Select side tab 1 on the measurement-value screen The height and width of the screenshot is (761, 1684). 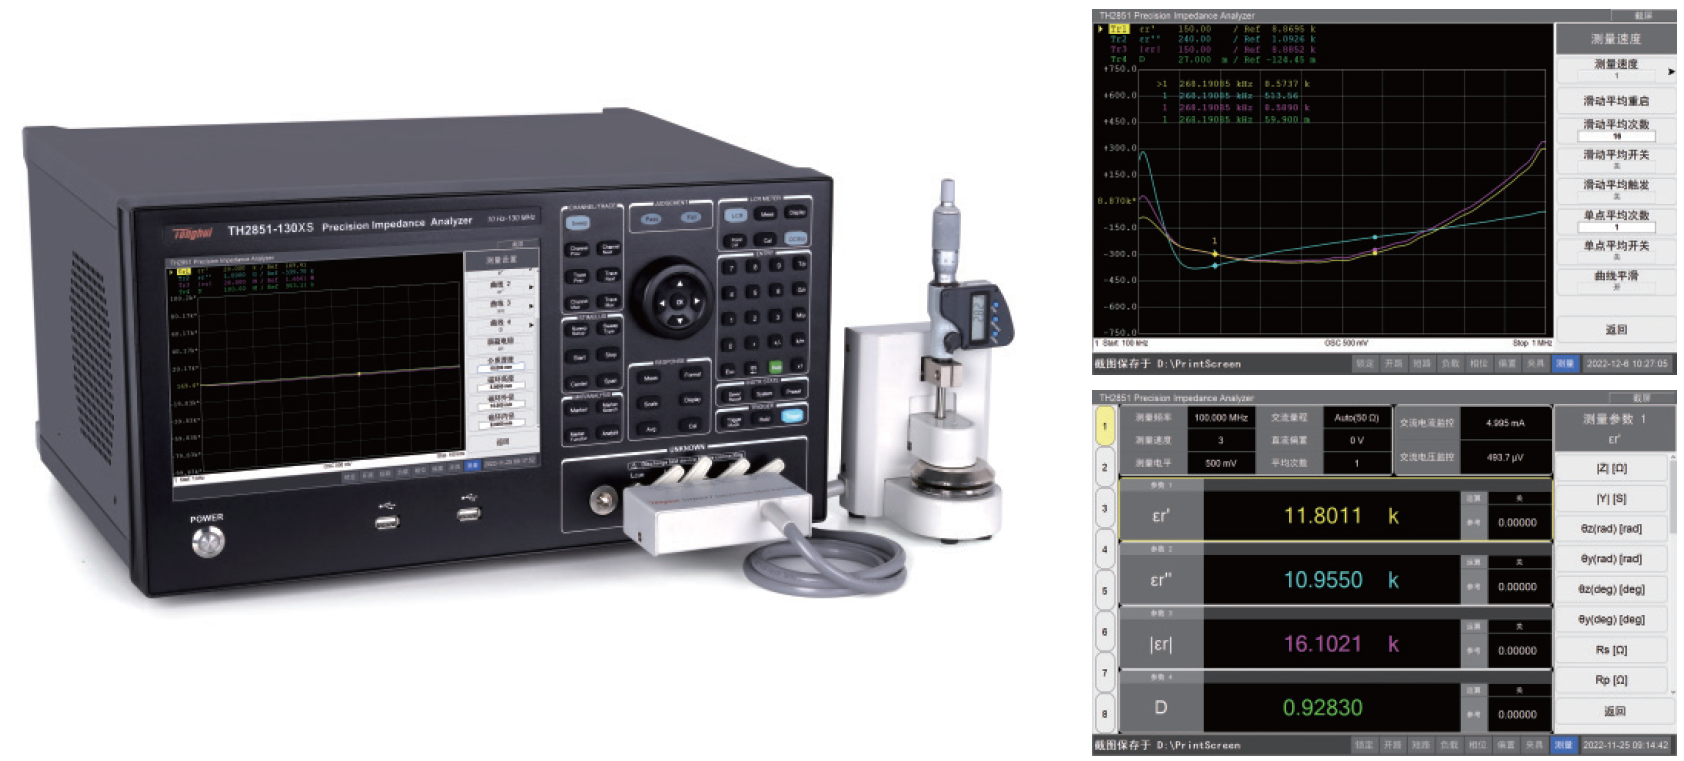coord(1104,427)
